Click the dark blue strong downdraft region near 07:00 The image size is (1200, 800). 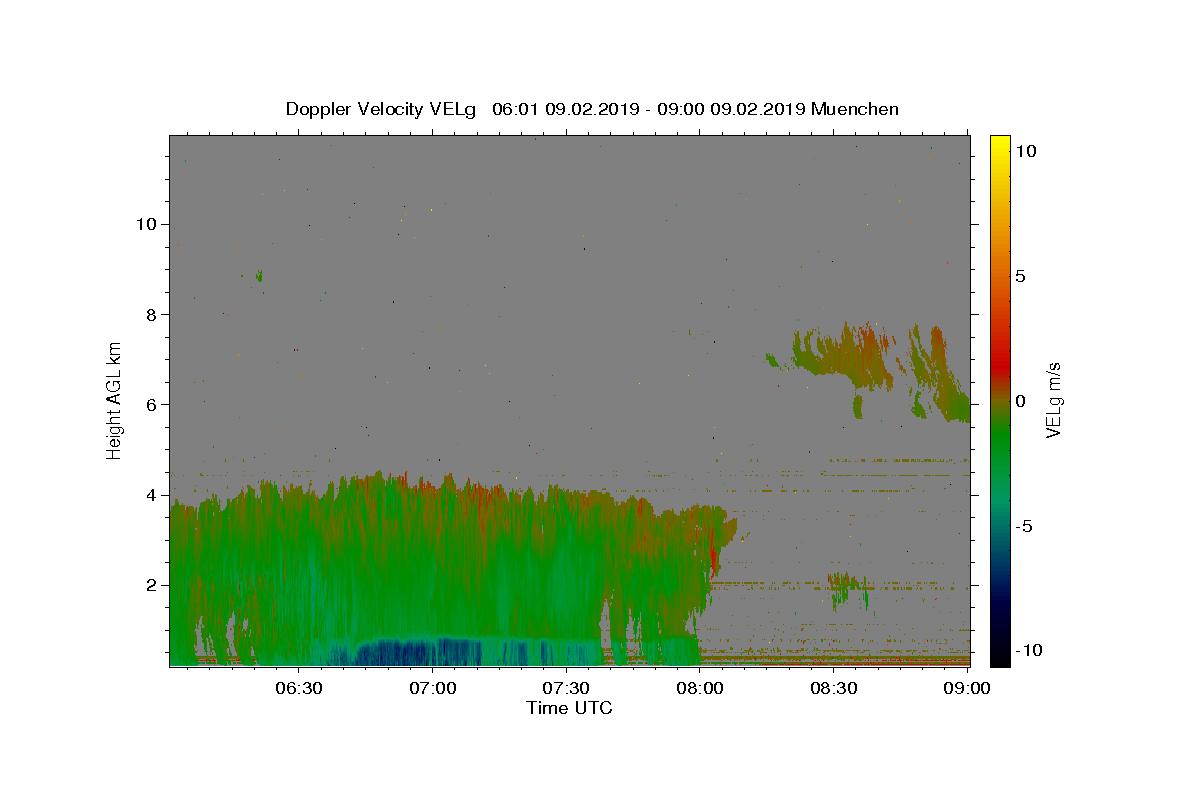420,654
